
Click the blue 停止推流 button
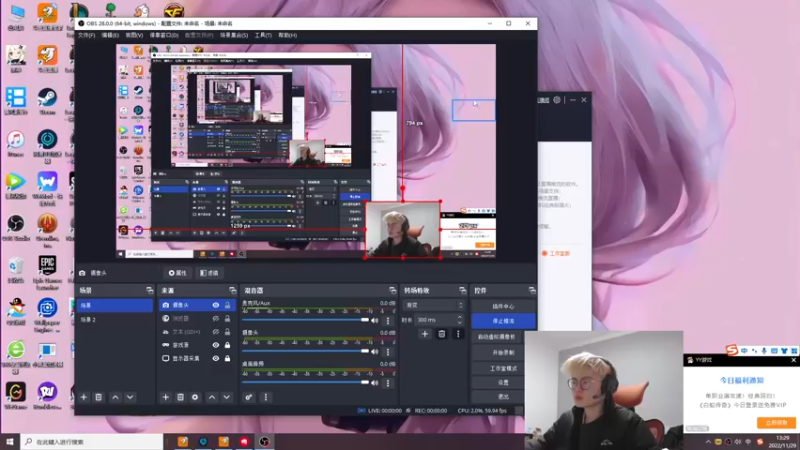coord(503,321)
